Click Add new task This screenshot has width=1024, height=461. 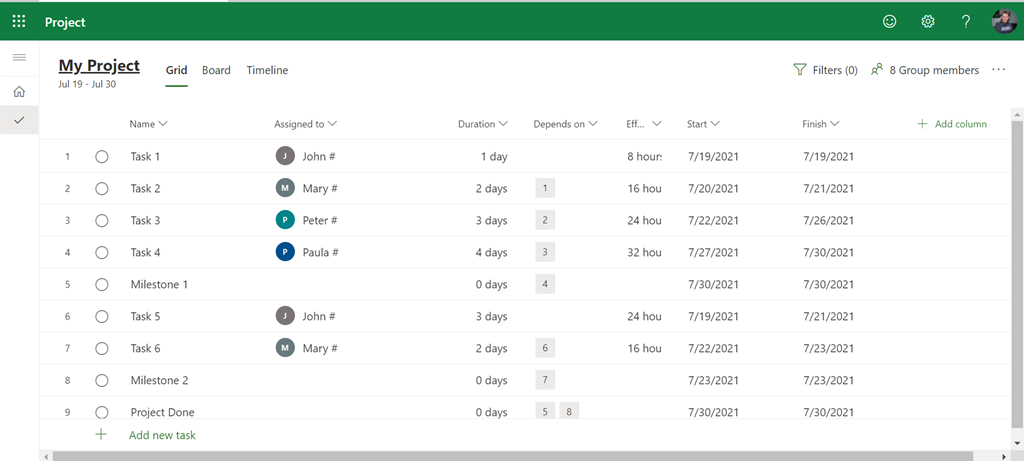[162, 435]
